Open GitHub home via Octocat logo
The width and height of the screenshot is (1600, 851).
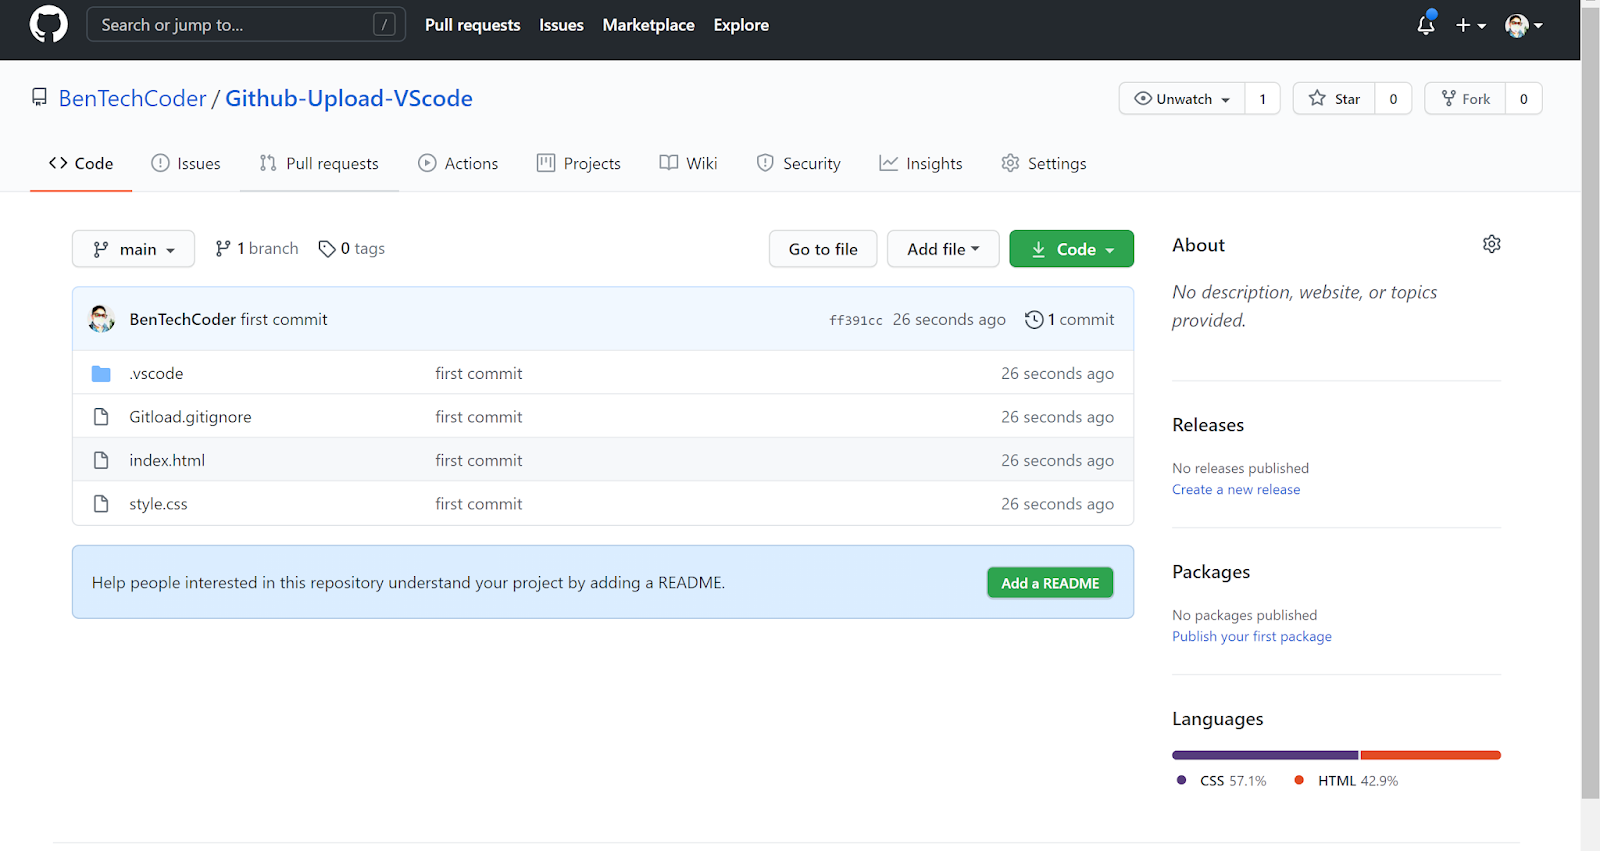[x=48, y=24]
